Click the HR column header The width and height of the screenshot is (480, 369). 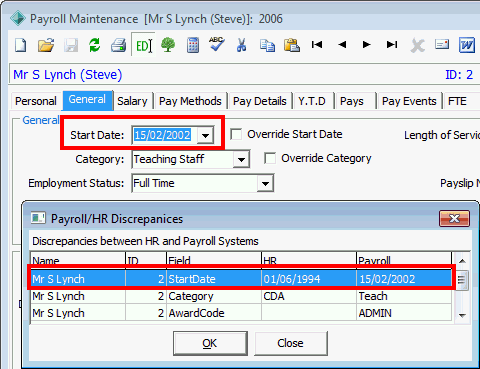coord(309,260)
